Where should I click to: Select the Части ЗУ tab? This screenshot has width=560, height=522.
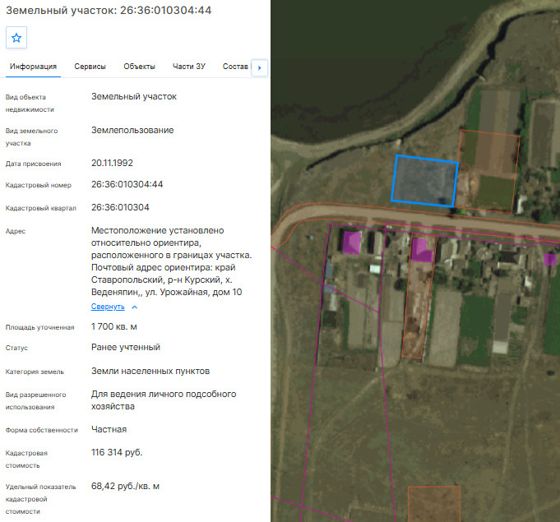pyautogui.click(x=189, y=66)
